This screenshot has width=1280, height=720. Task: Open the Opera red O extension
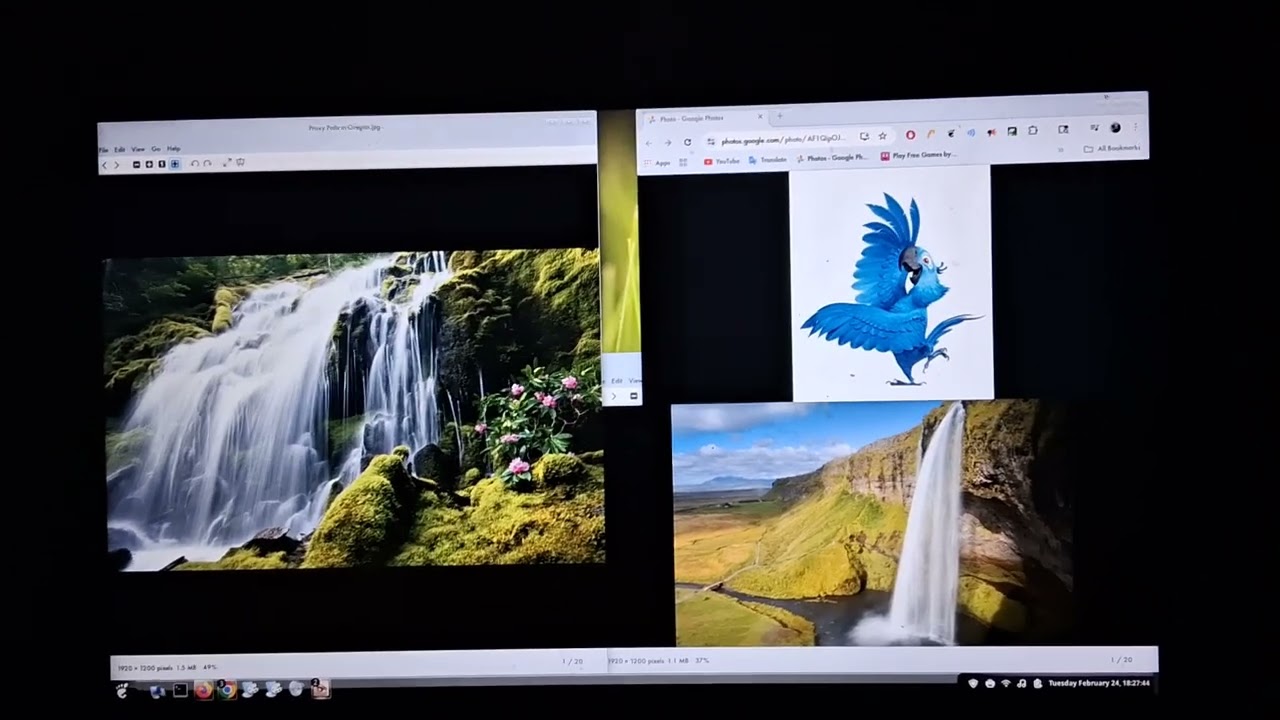(910, 135)
